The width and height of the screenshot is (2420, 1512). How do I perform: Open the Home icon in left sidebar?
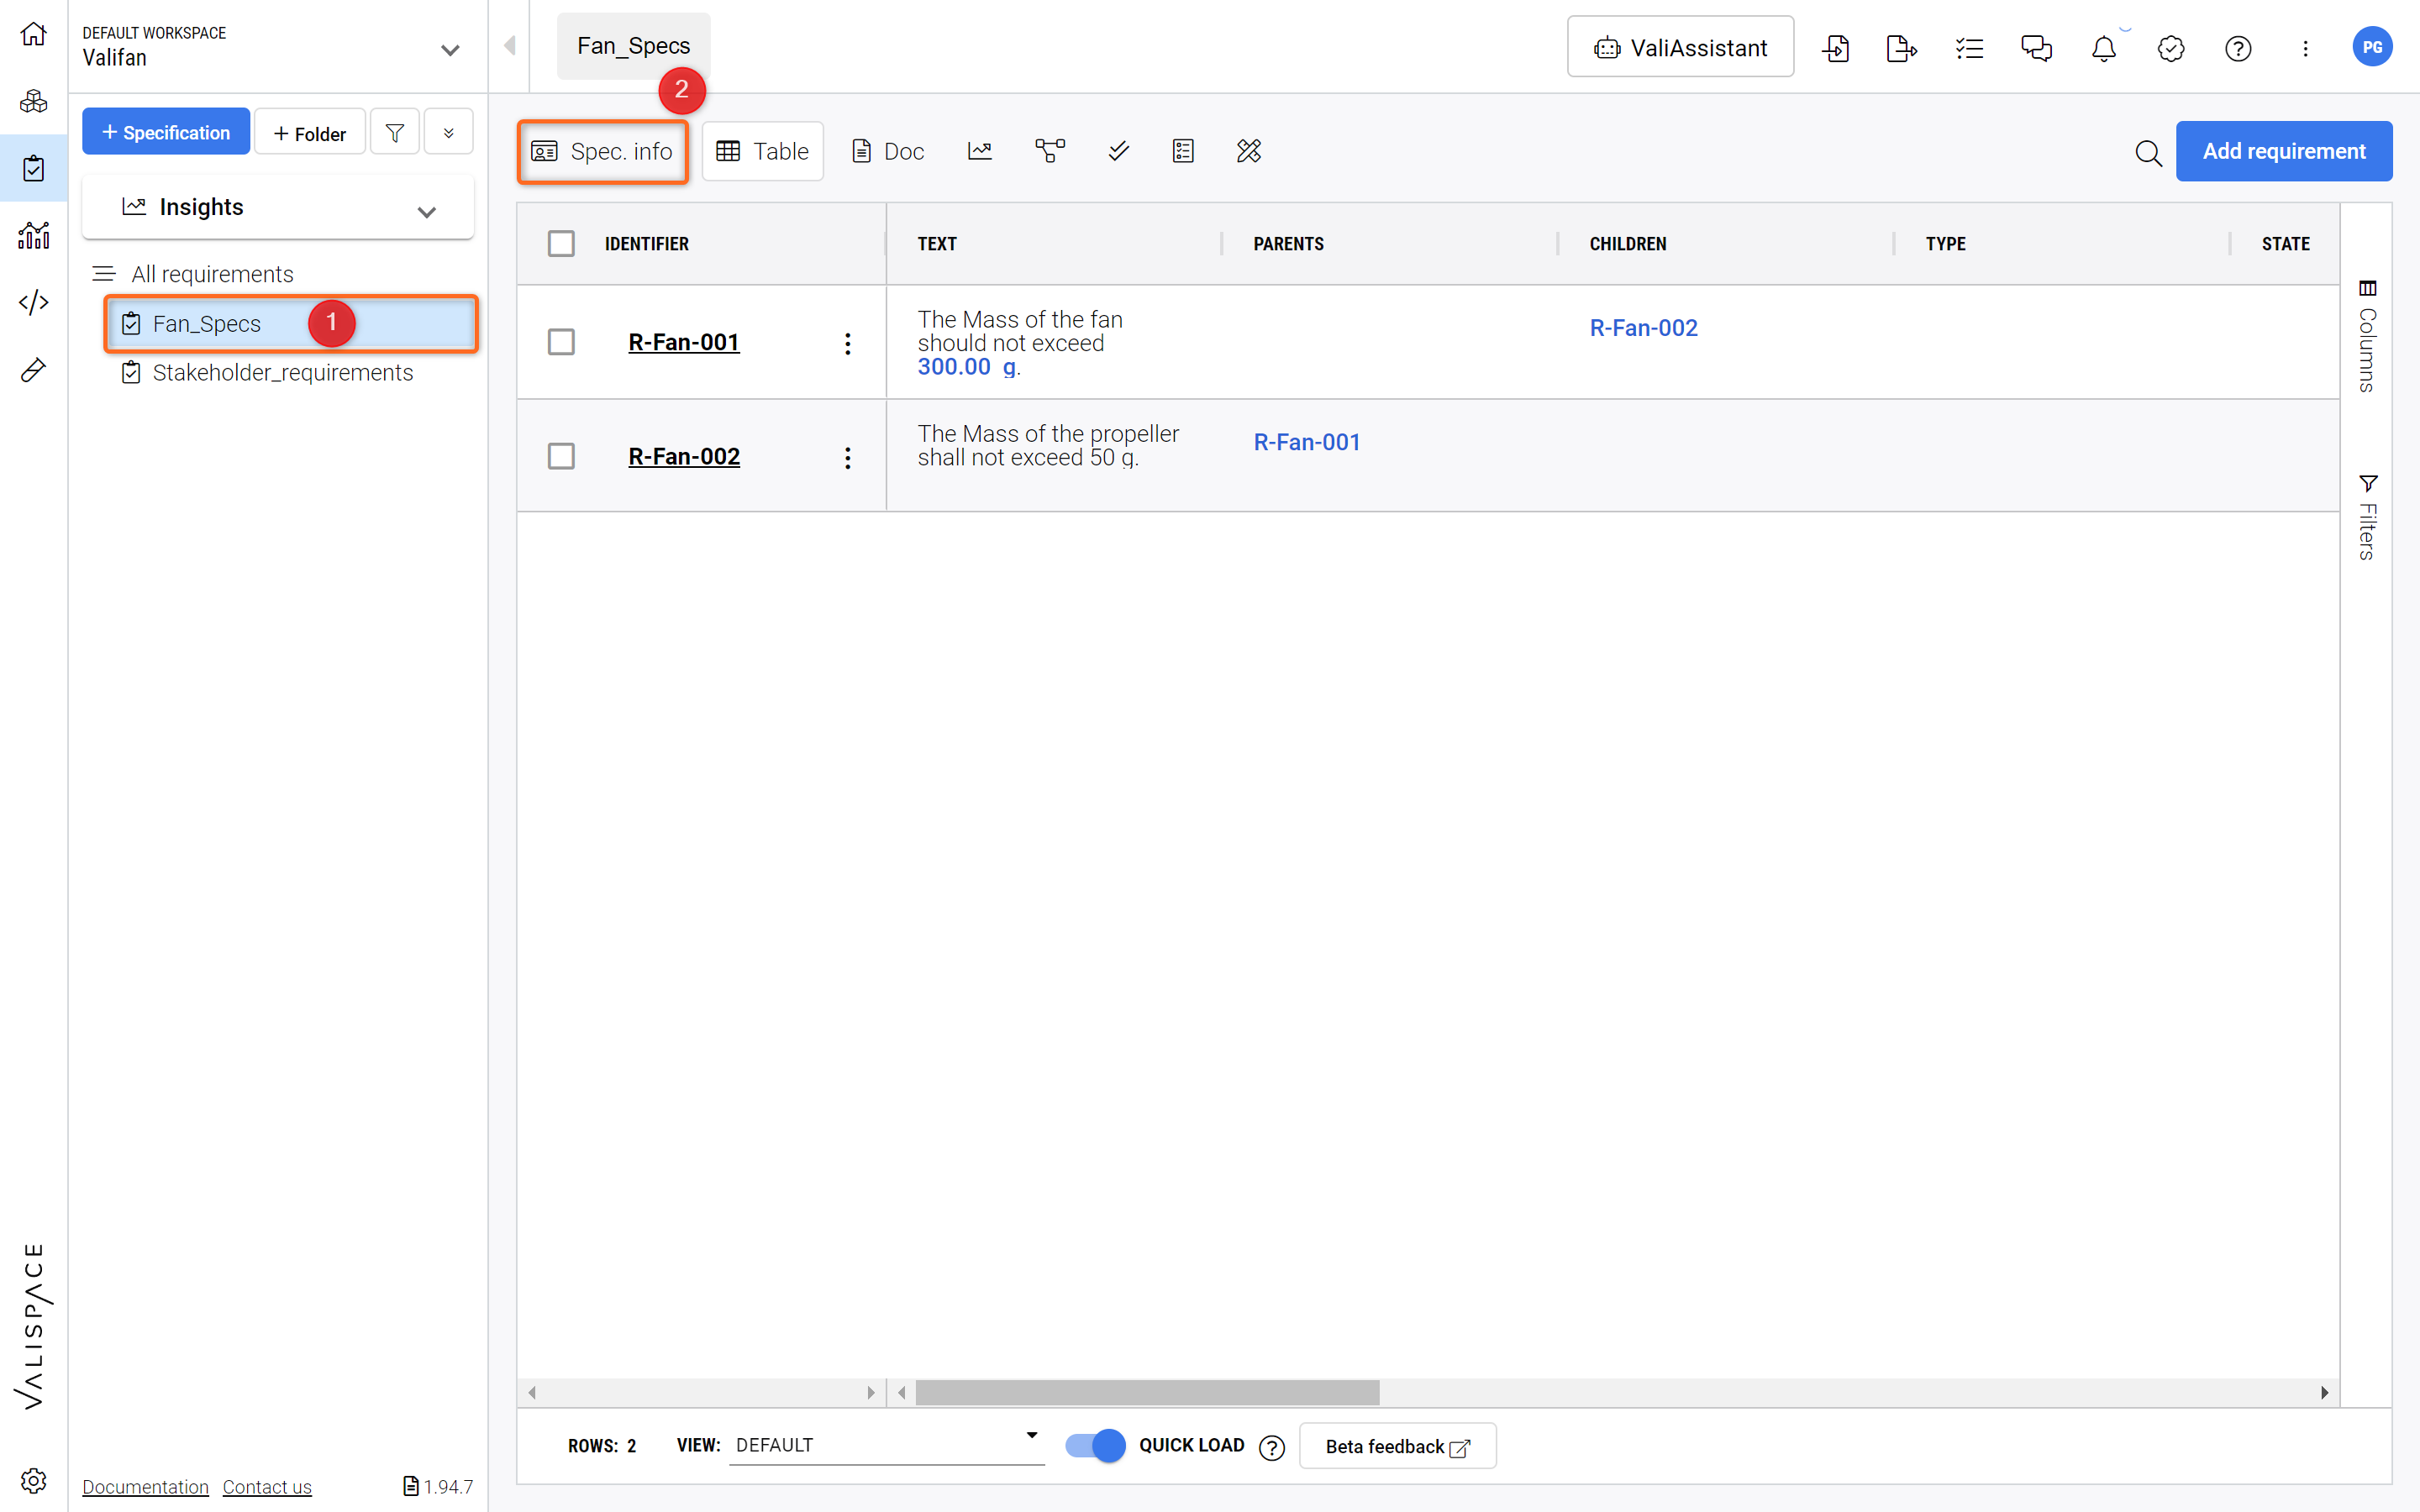[x=33, y=34]
